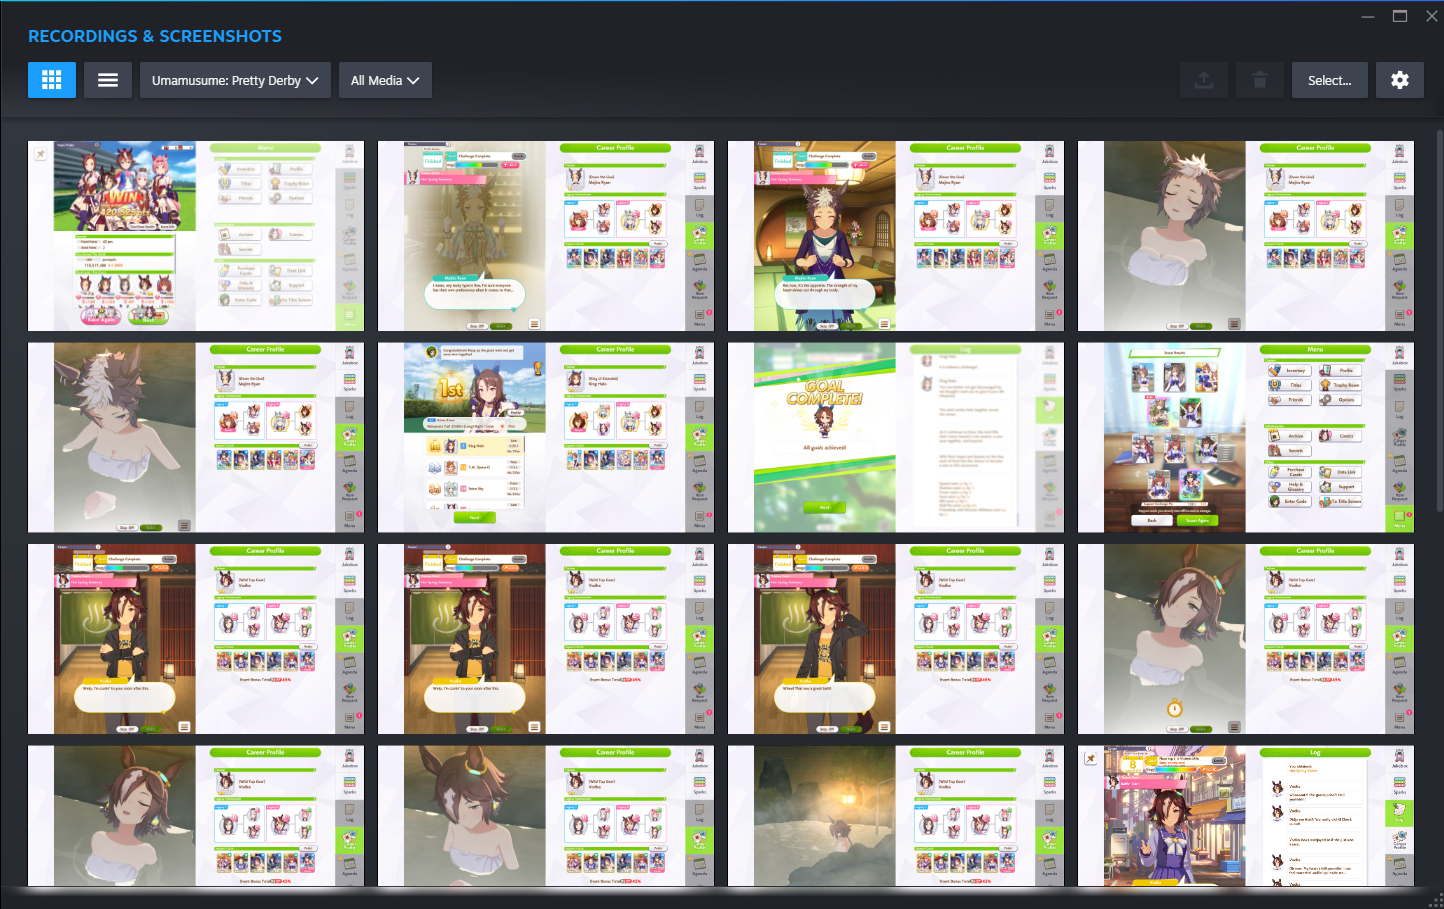Image resolution: width=1444 pixels, height=909 pixels.
Task: Open the purple uniform street Log screenshot
Action: tap(1246, 816)
